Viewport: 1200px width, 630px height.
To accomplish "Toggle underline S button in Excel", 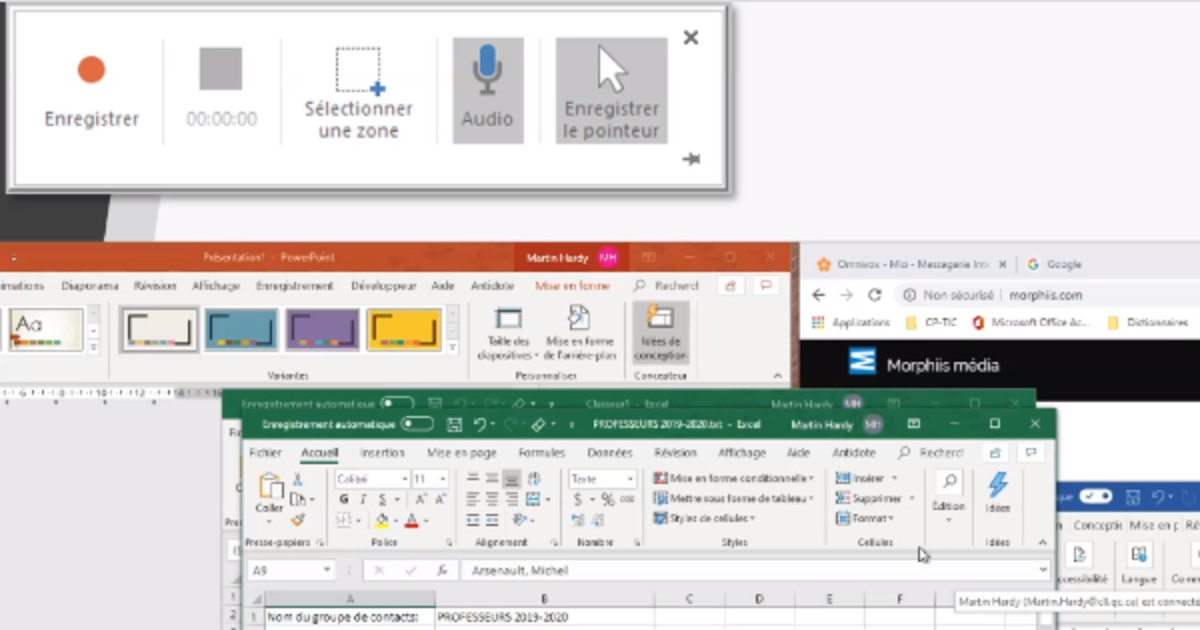I will click(x=382, y=499).
